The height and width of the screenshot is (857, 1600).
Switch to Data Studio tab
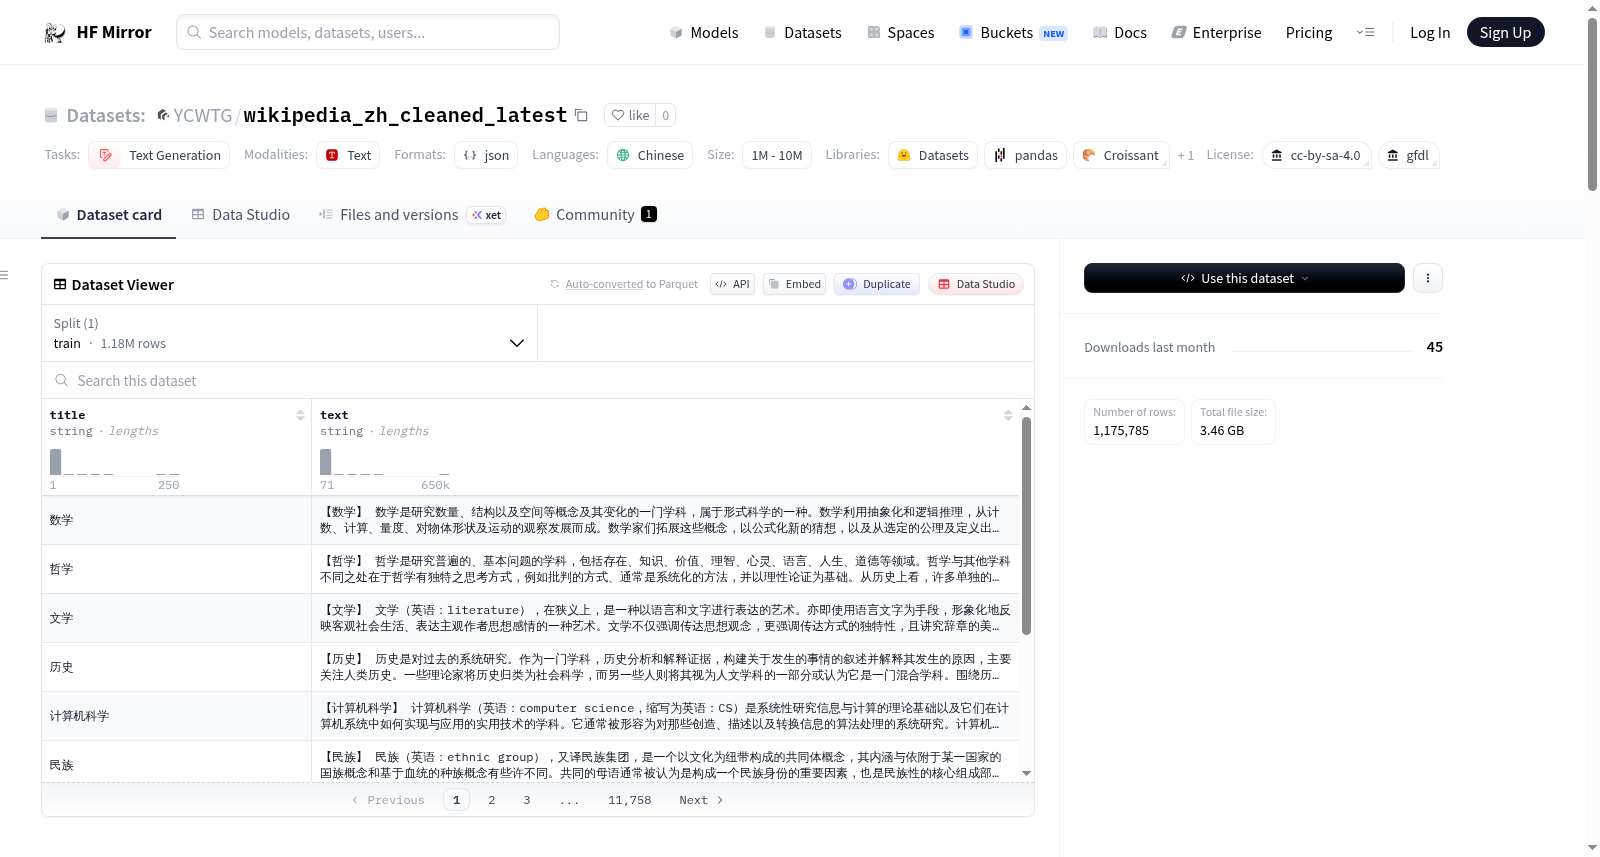[241, 214]
